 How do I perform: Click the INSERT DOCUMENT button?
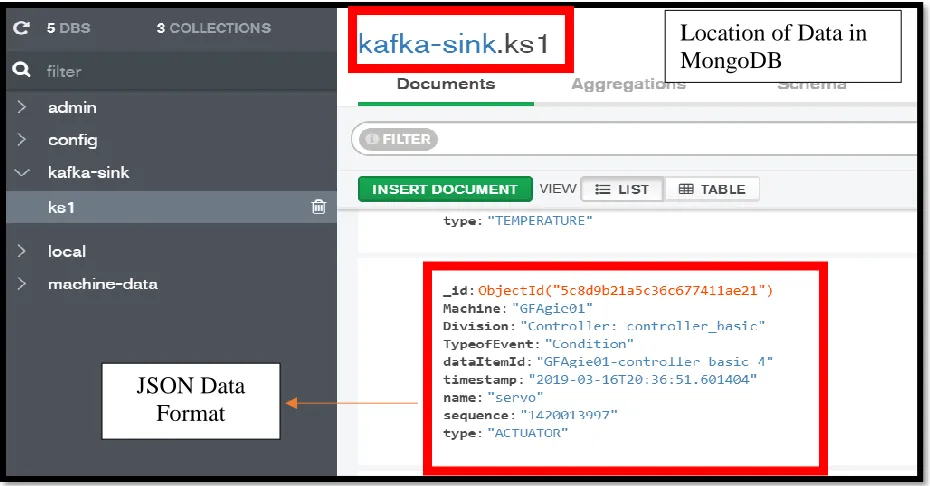pyautogui.click(x=445, y=189)
